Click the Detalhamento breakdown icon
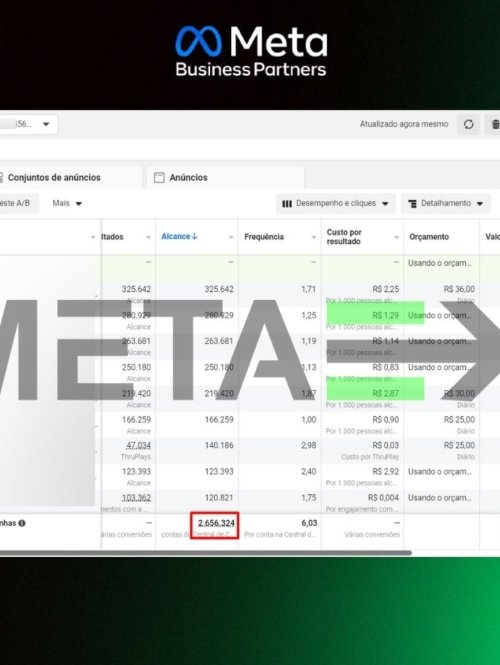Screen dimensions: 500x665 [412, 204]
